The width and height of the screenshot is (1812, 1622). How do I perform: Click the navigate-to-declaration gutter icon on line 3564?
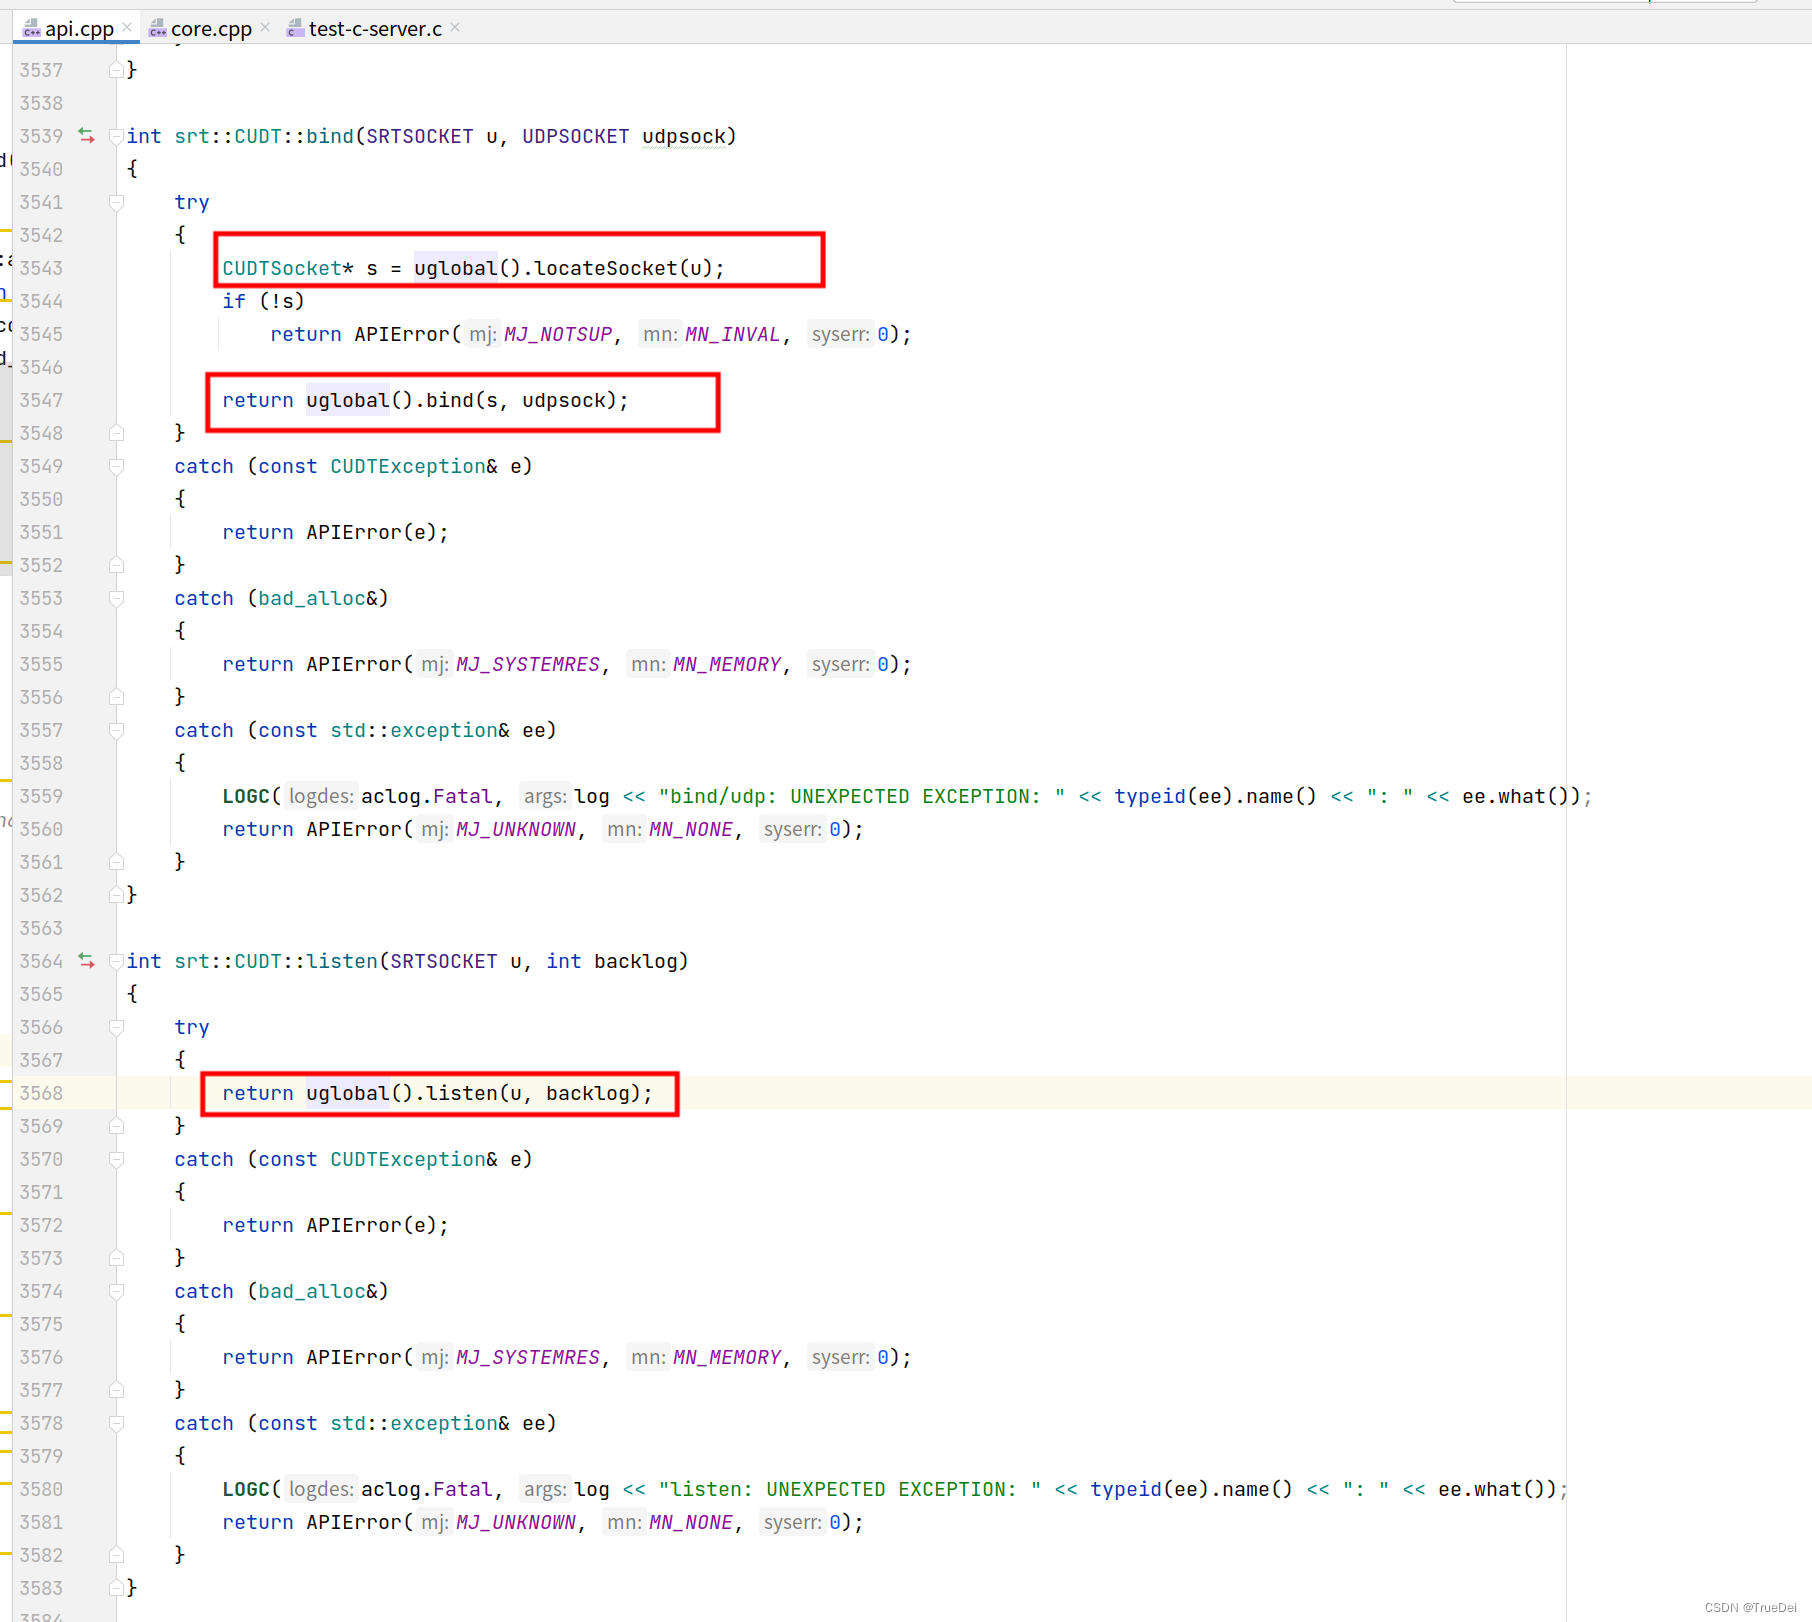(87, 961)
